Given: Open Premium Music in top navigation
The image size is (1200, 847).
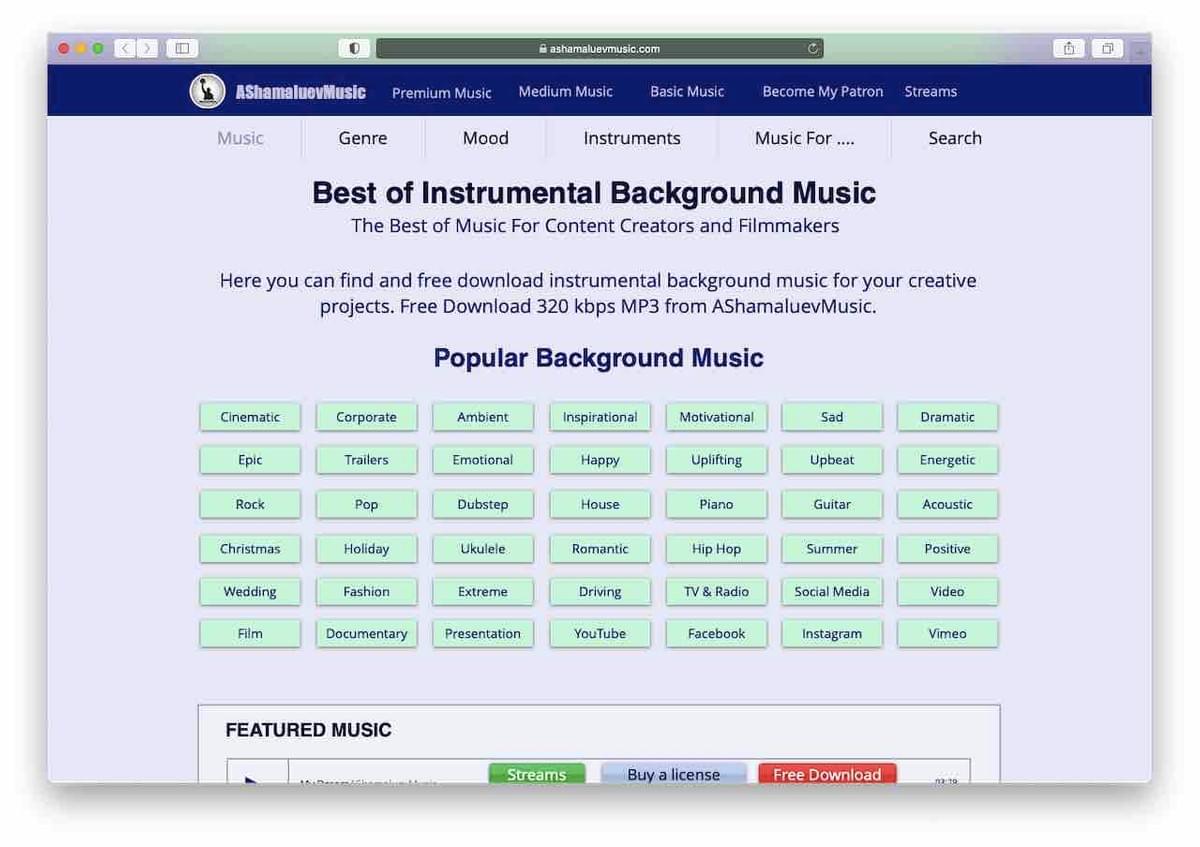Looking at the screenshot, I should tap(441, 92).
